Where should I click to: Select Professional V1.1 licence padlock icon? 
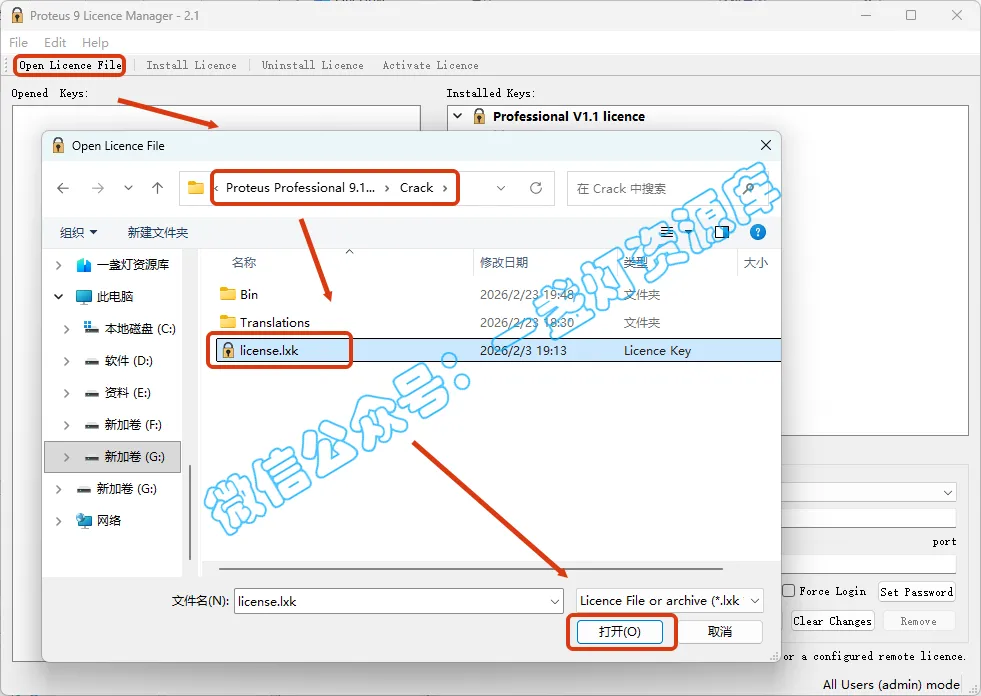click(479, 116)
